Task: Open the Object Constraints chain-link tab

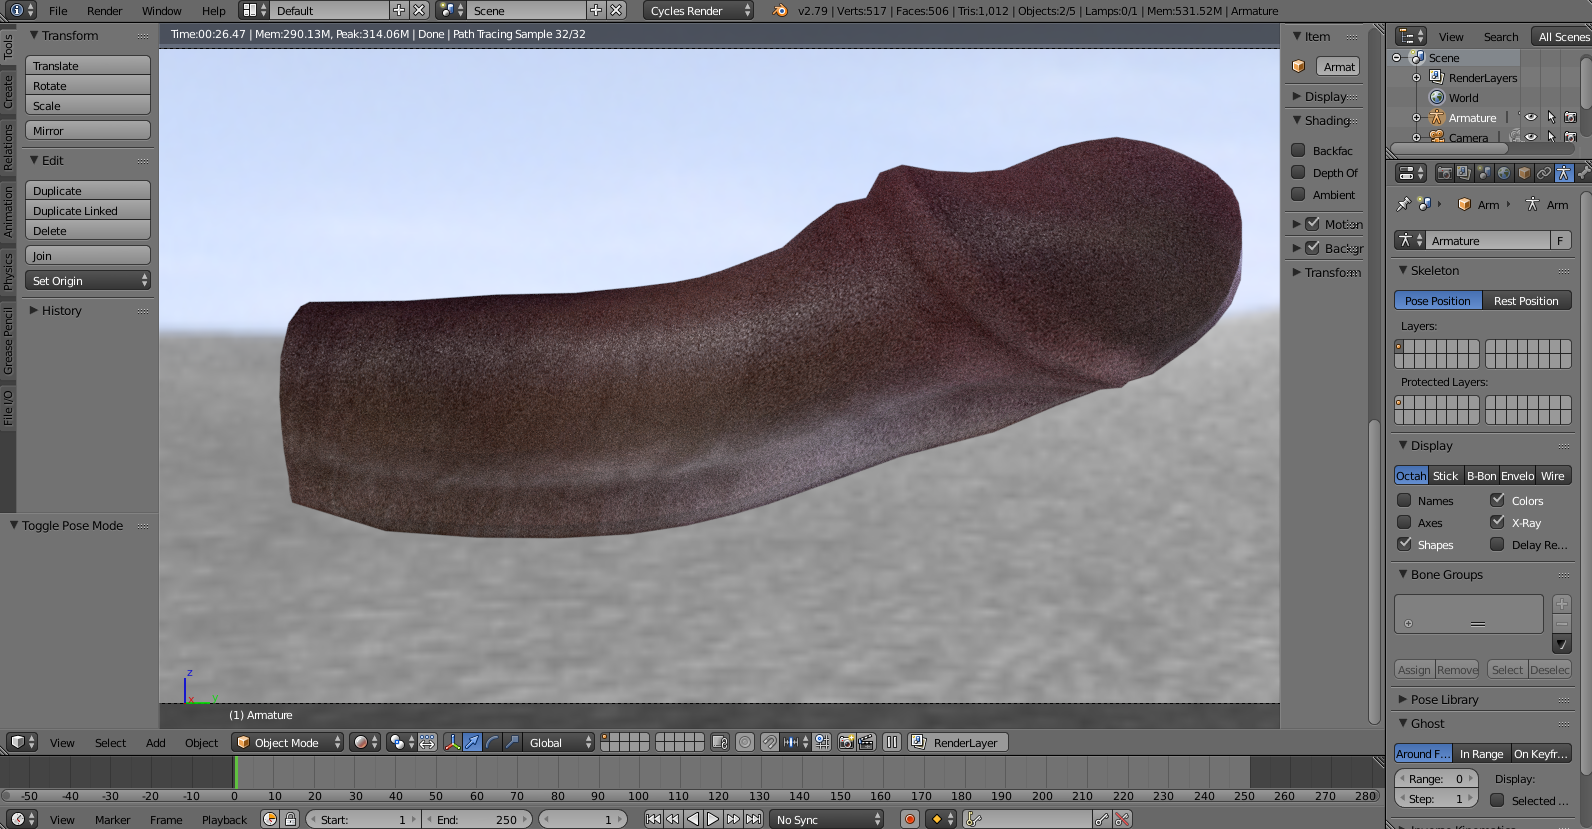Action: point(1544,173)
